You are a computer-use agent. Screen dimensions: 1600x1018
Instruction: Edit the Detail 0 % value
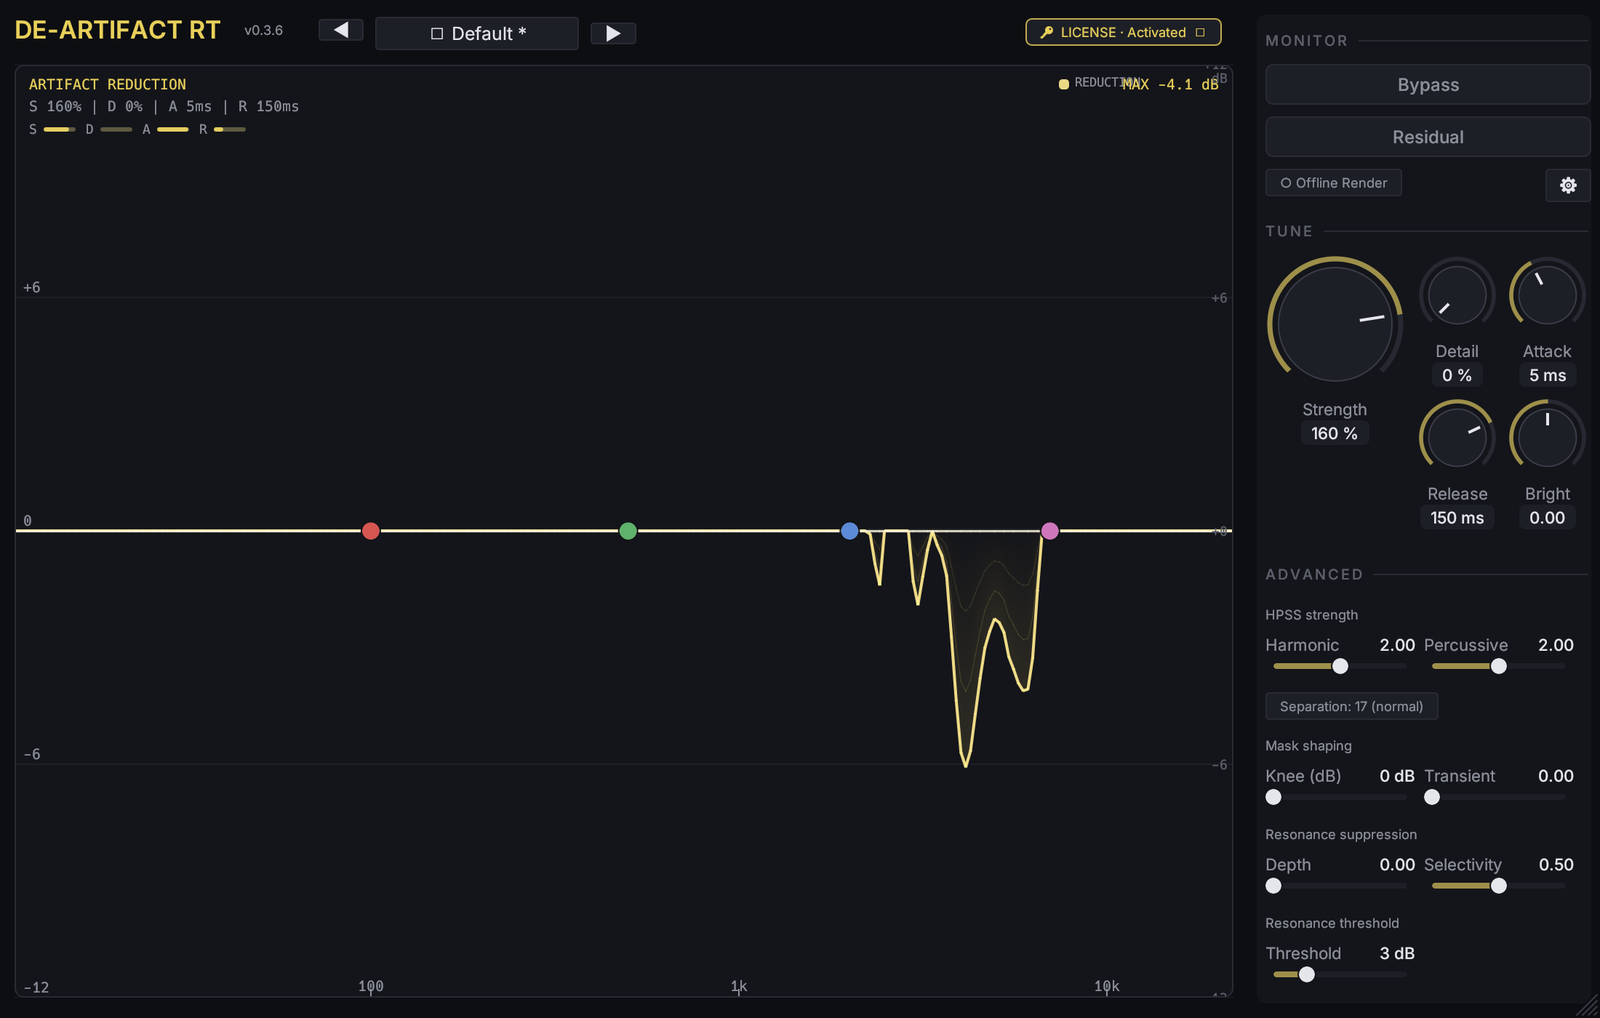tap(1457, 375)
